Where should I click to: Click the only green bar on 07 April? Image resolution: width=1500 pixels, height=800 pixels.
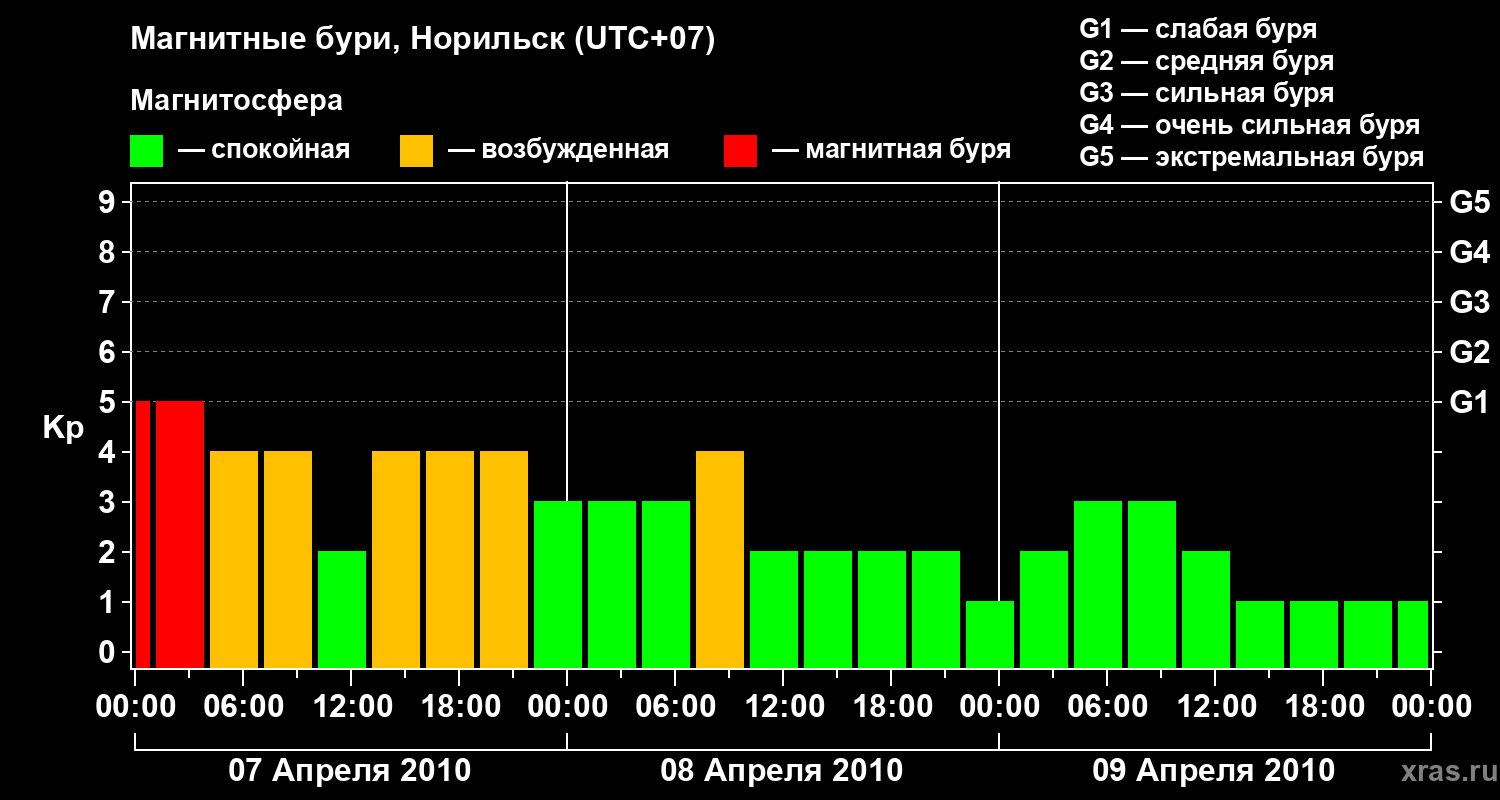tap(342, 609)
